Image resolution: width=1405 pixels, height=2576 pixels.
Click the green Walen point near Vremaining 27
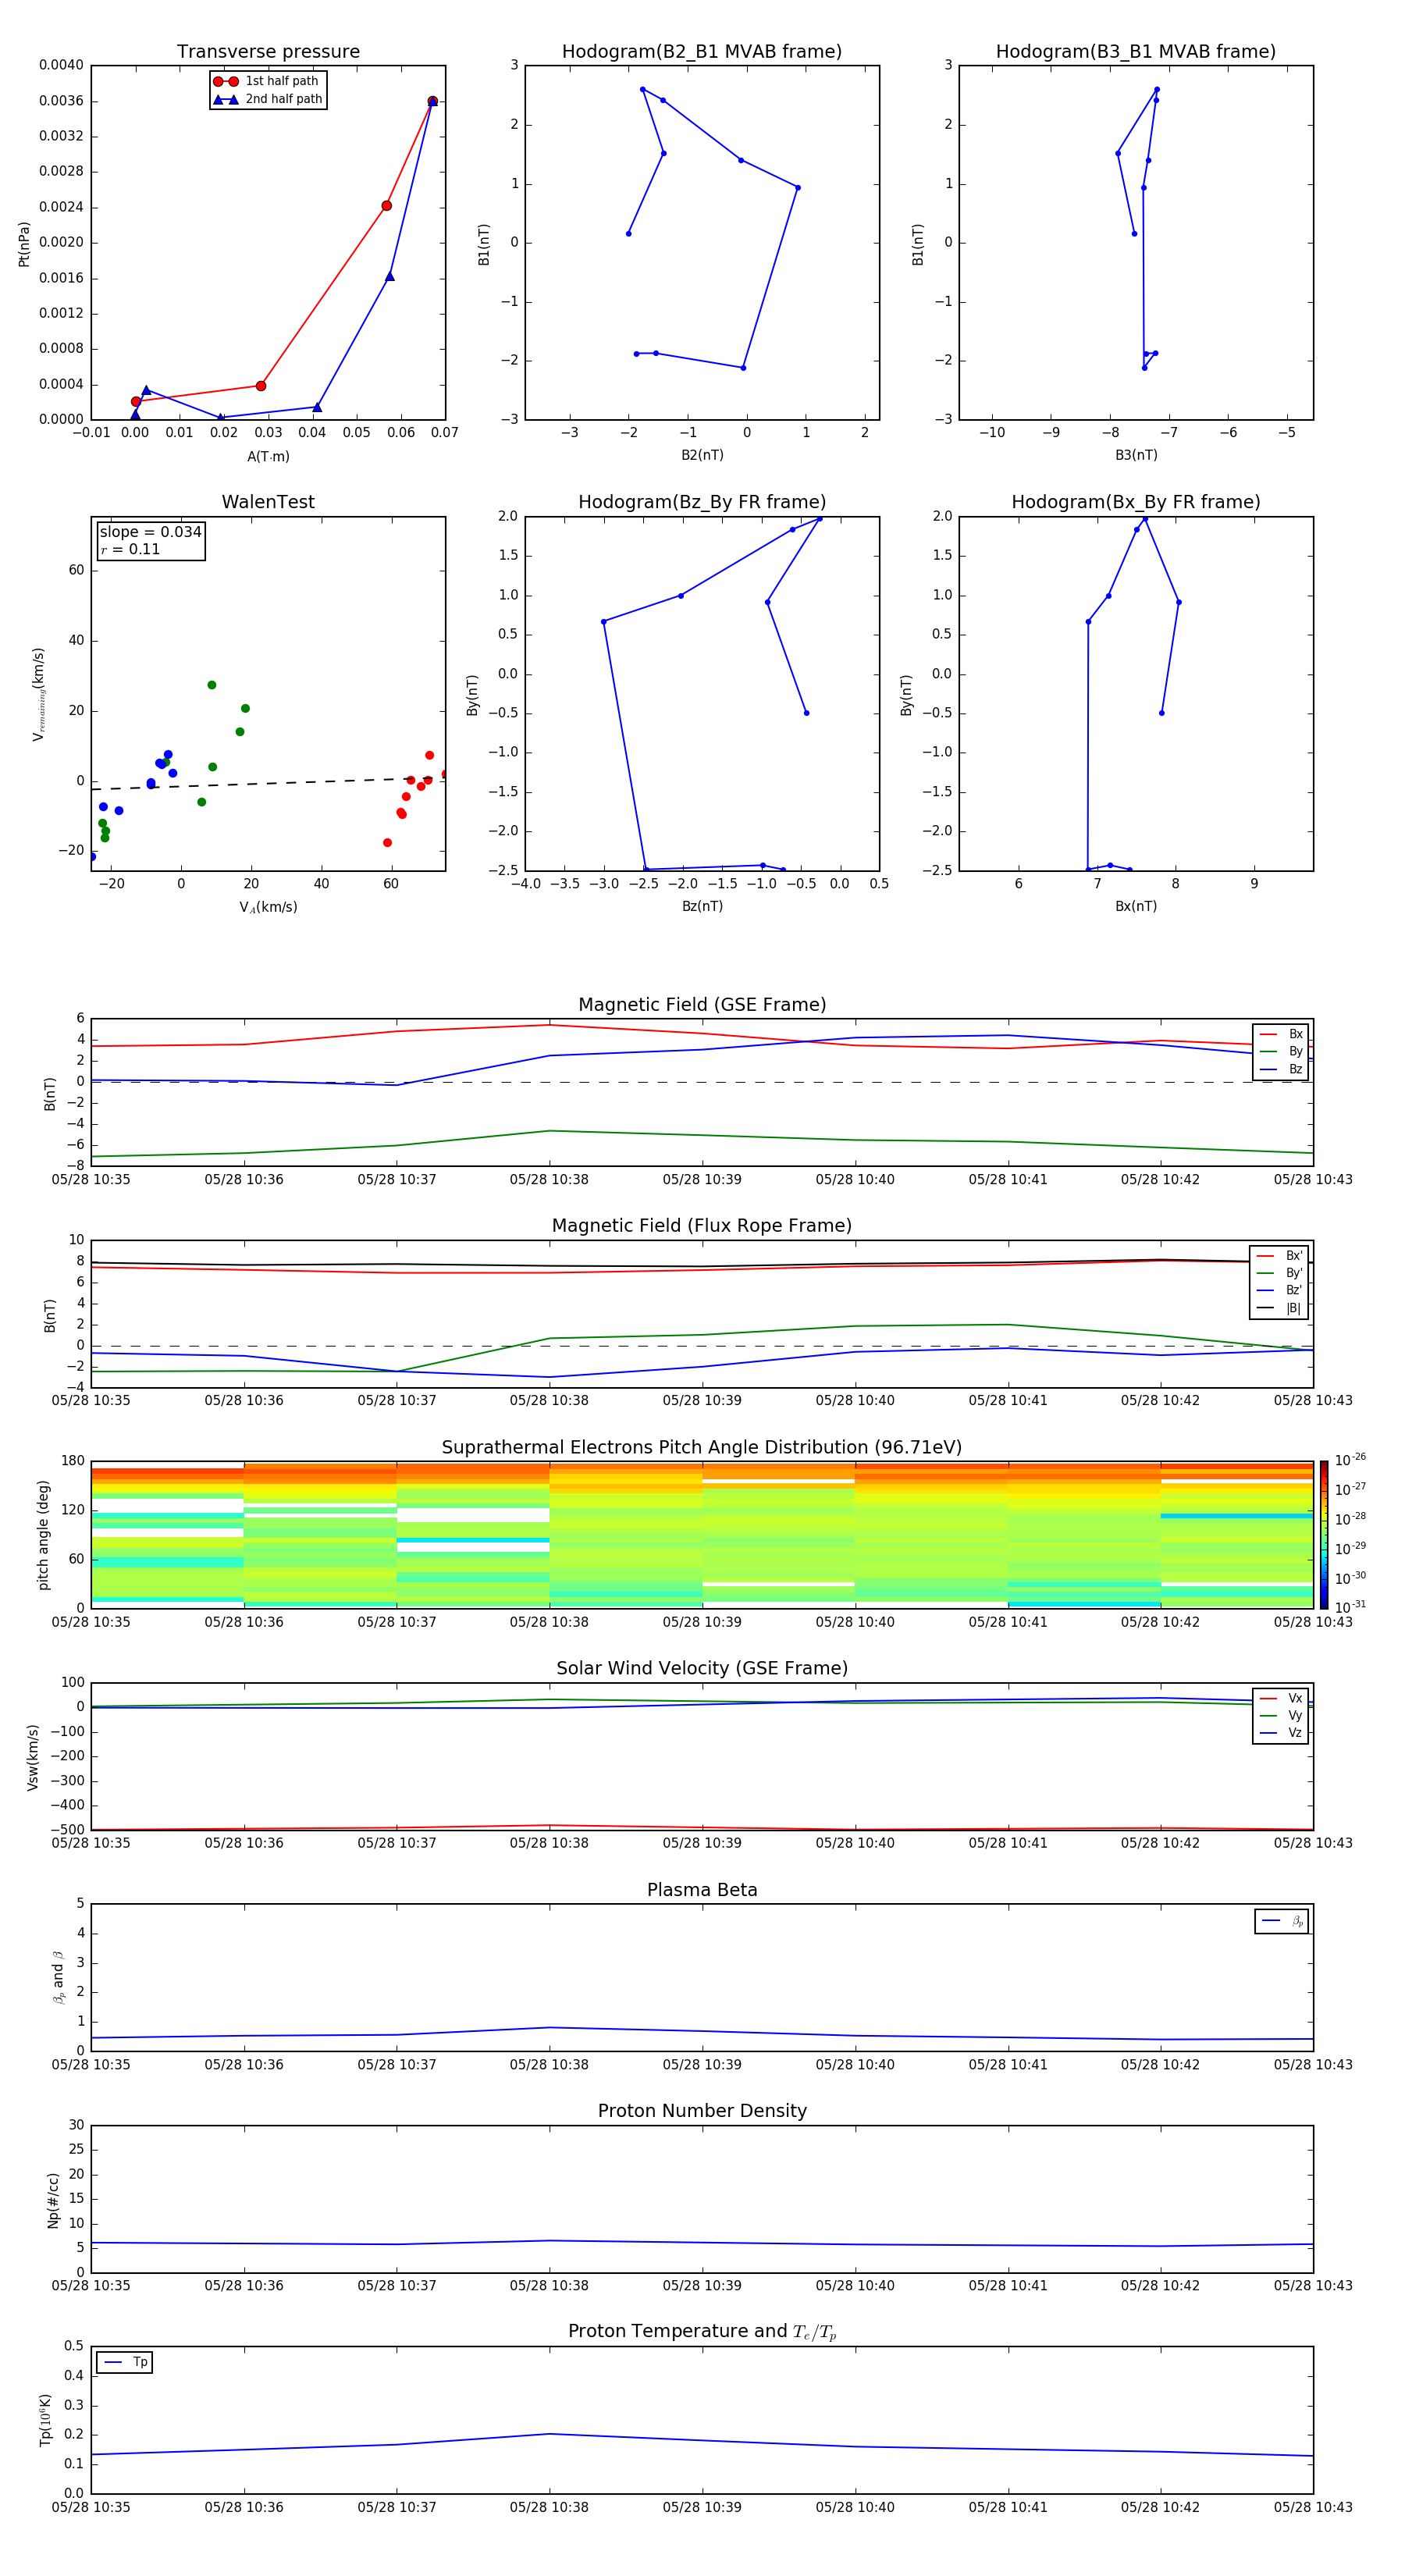click(212, 685)
